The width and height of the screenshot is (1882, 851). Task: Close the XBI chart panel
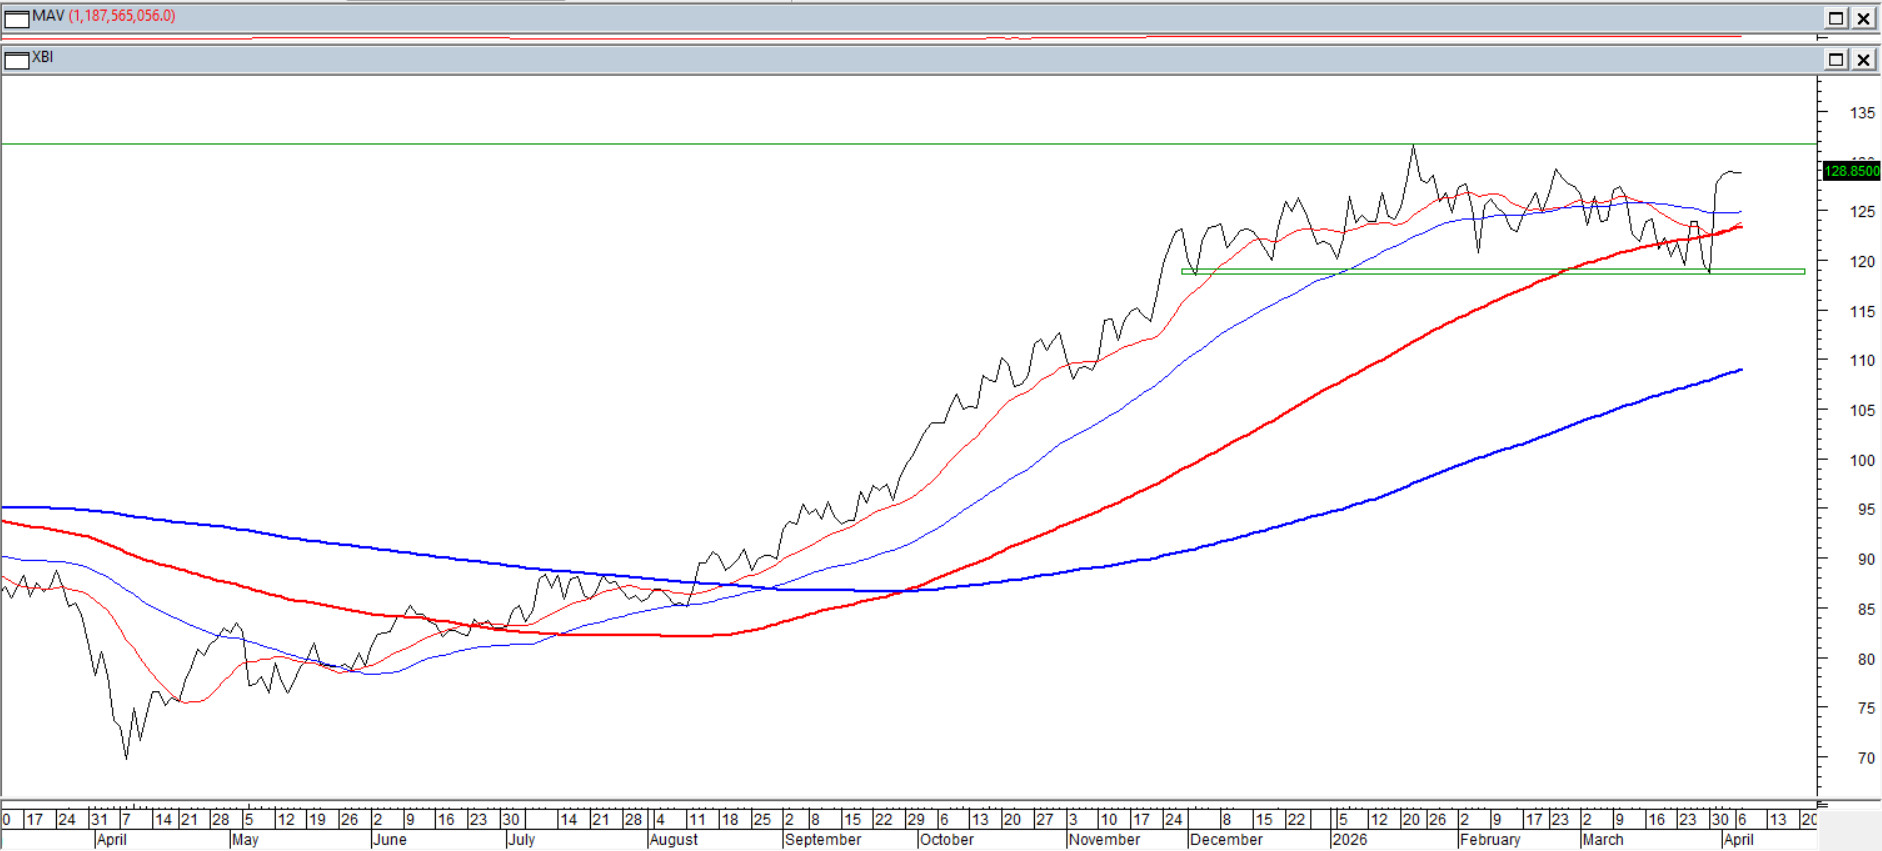(x=1864, y=60)
